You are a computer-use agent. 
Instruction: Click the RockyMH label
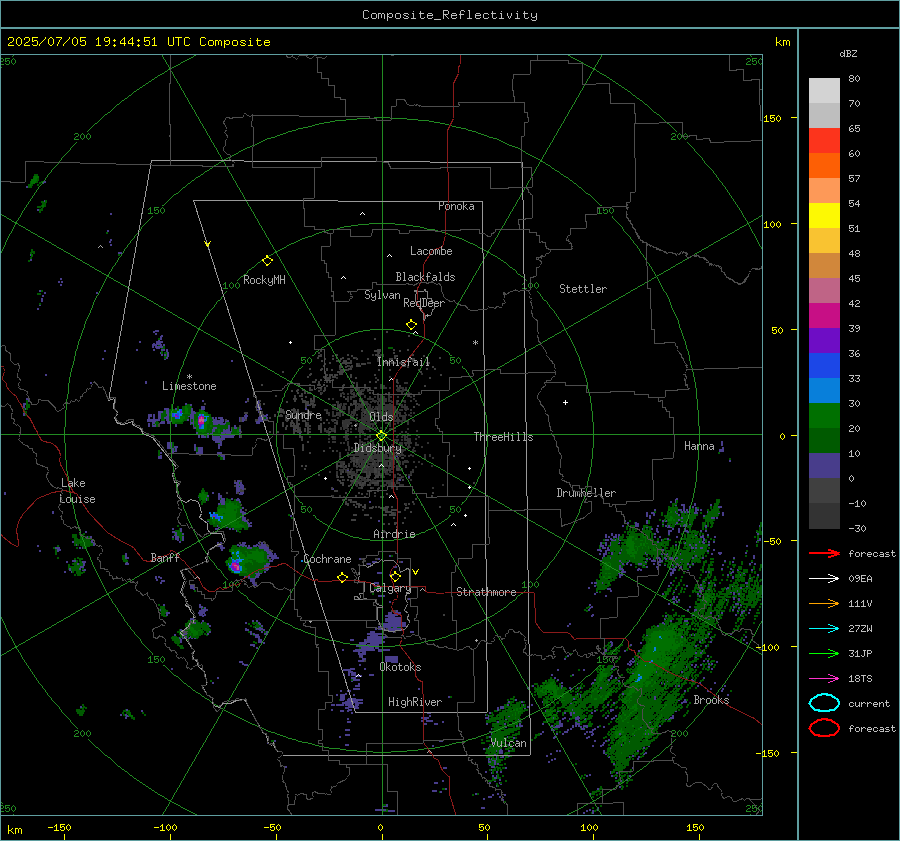pyautogui.click(x=264, y=280)
